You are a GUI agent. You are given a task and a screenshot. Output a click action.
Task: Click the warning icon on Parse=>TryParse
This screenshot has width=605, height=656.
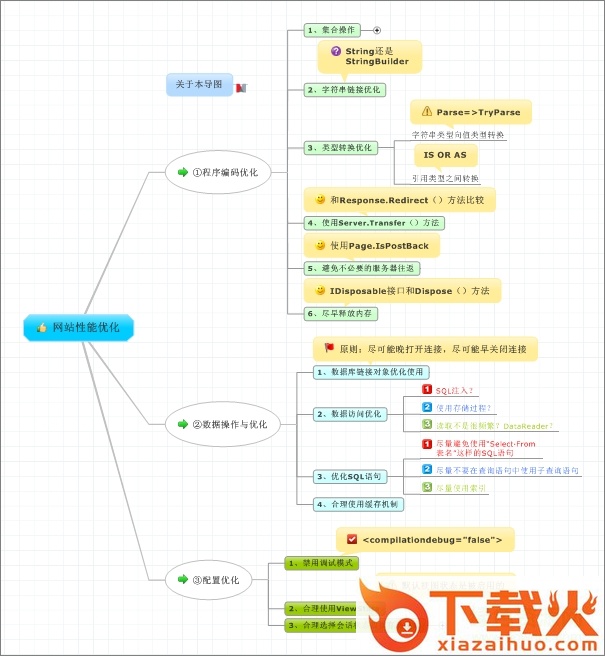pos(427,111)
